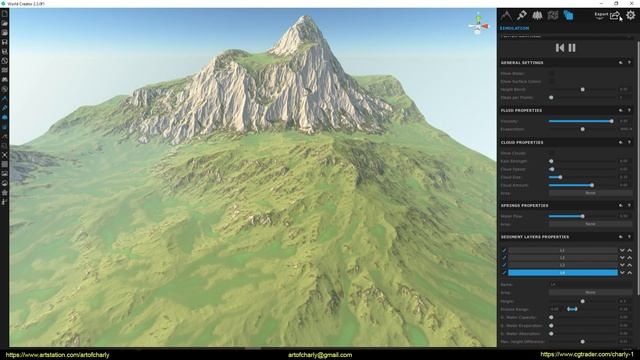This screenshot has height=360, width=640.
Task: Open help for Sediment Layers Properties
Action: (x=629, y=237)
